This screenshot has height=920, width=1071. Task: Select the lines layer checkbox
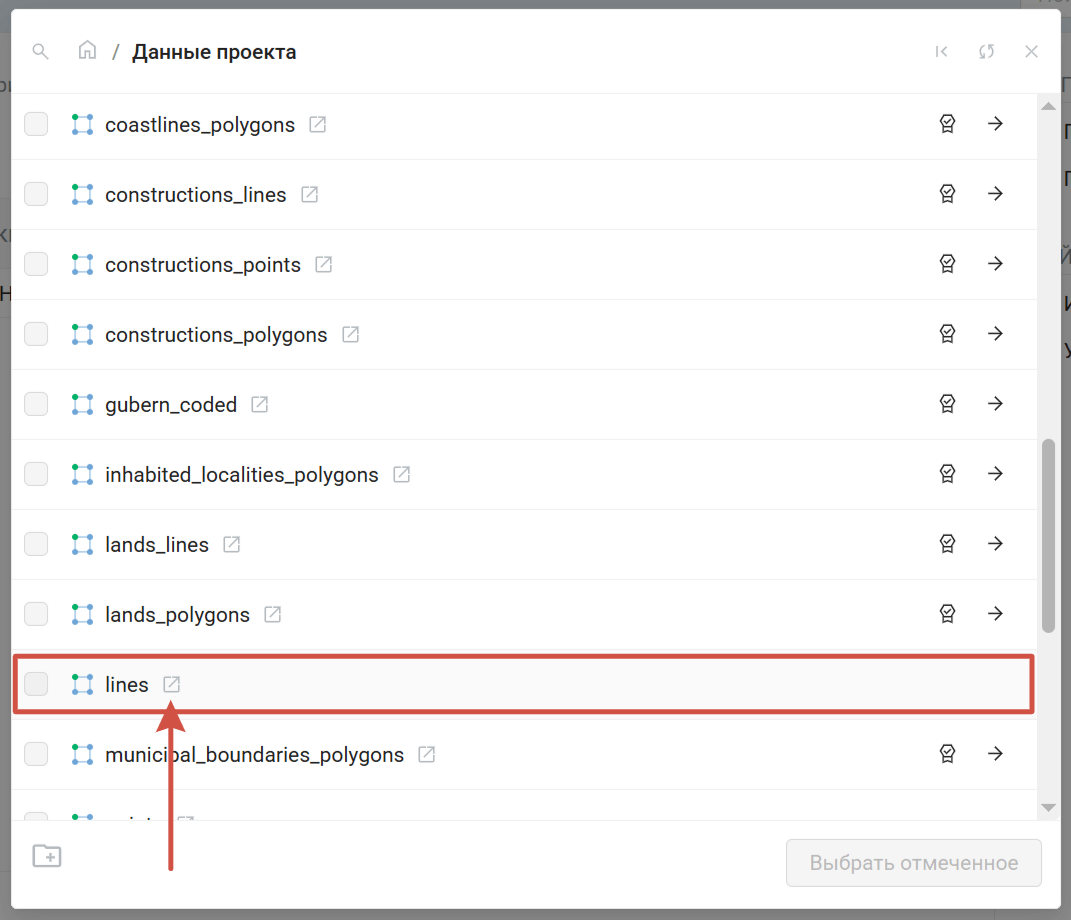[36, 684]
